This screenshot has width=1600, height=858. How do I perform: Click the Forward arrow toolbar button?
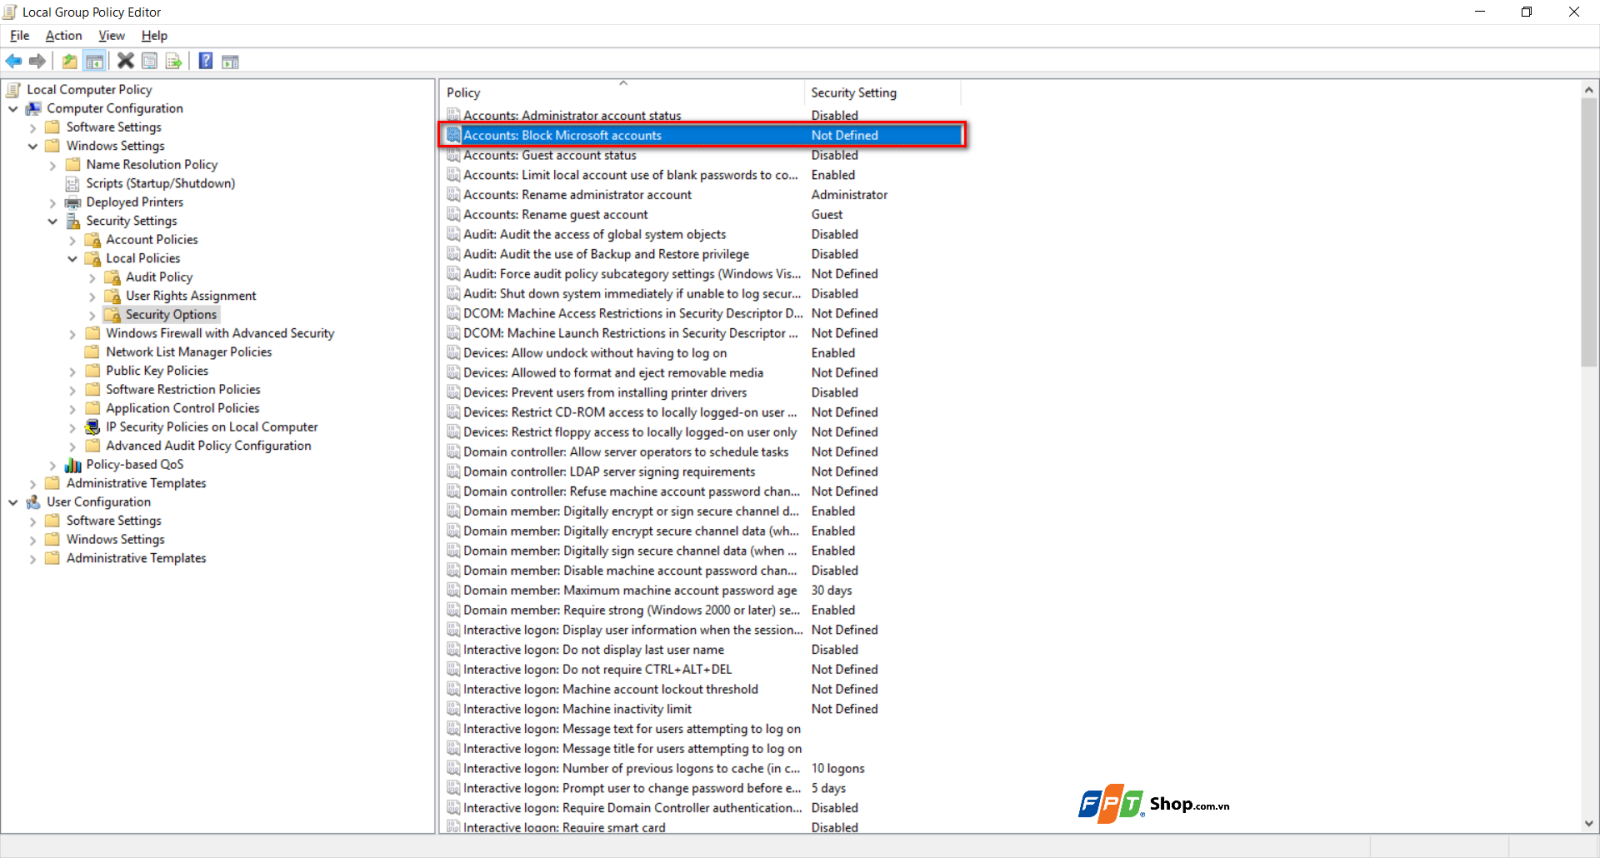pyautogui.click(x=38, y=61)
